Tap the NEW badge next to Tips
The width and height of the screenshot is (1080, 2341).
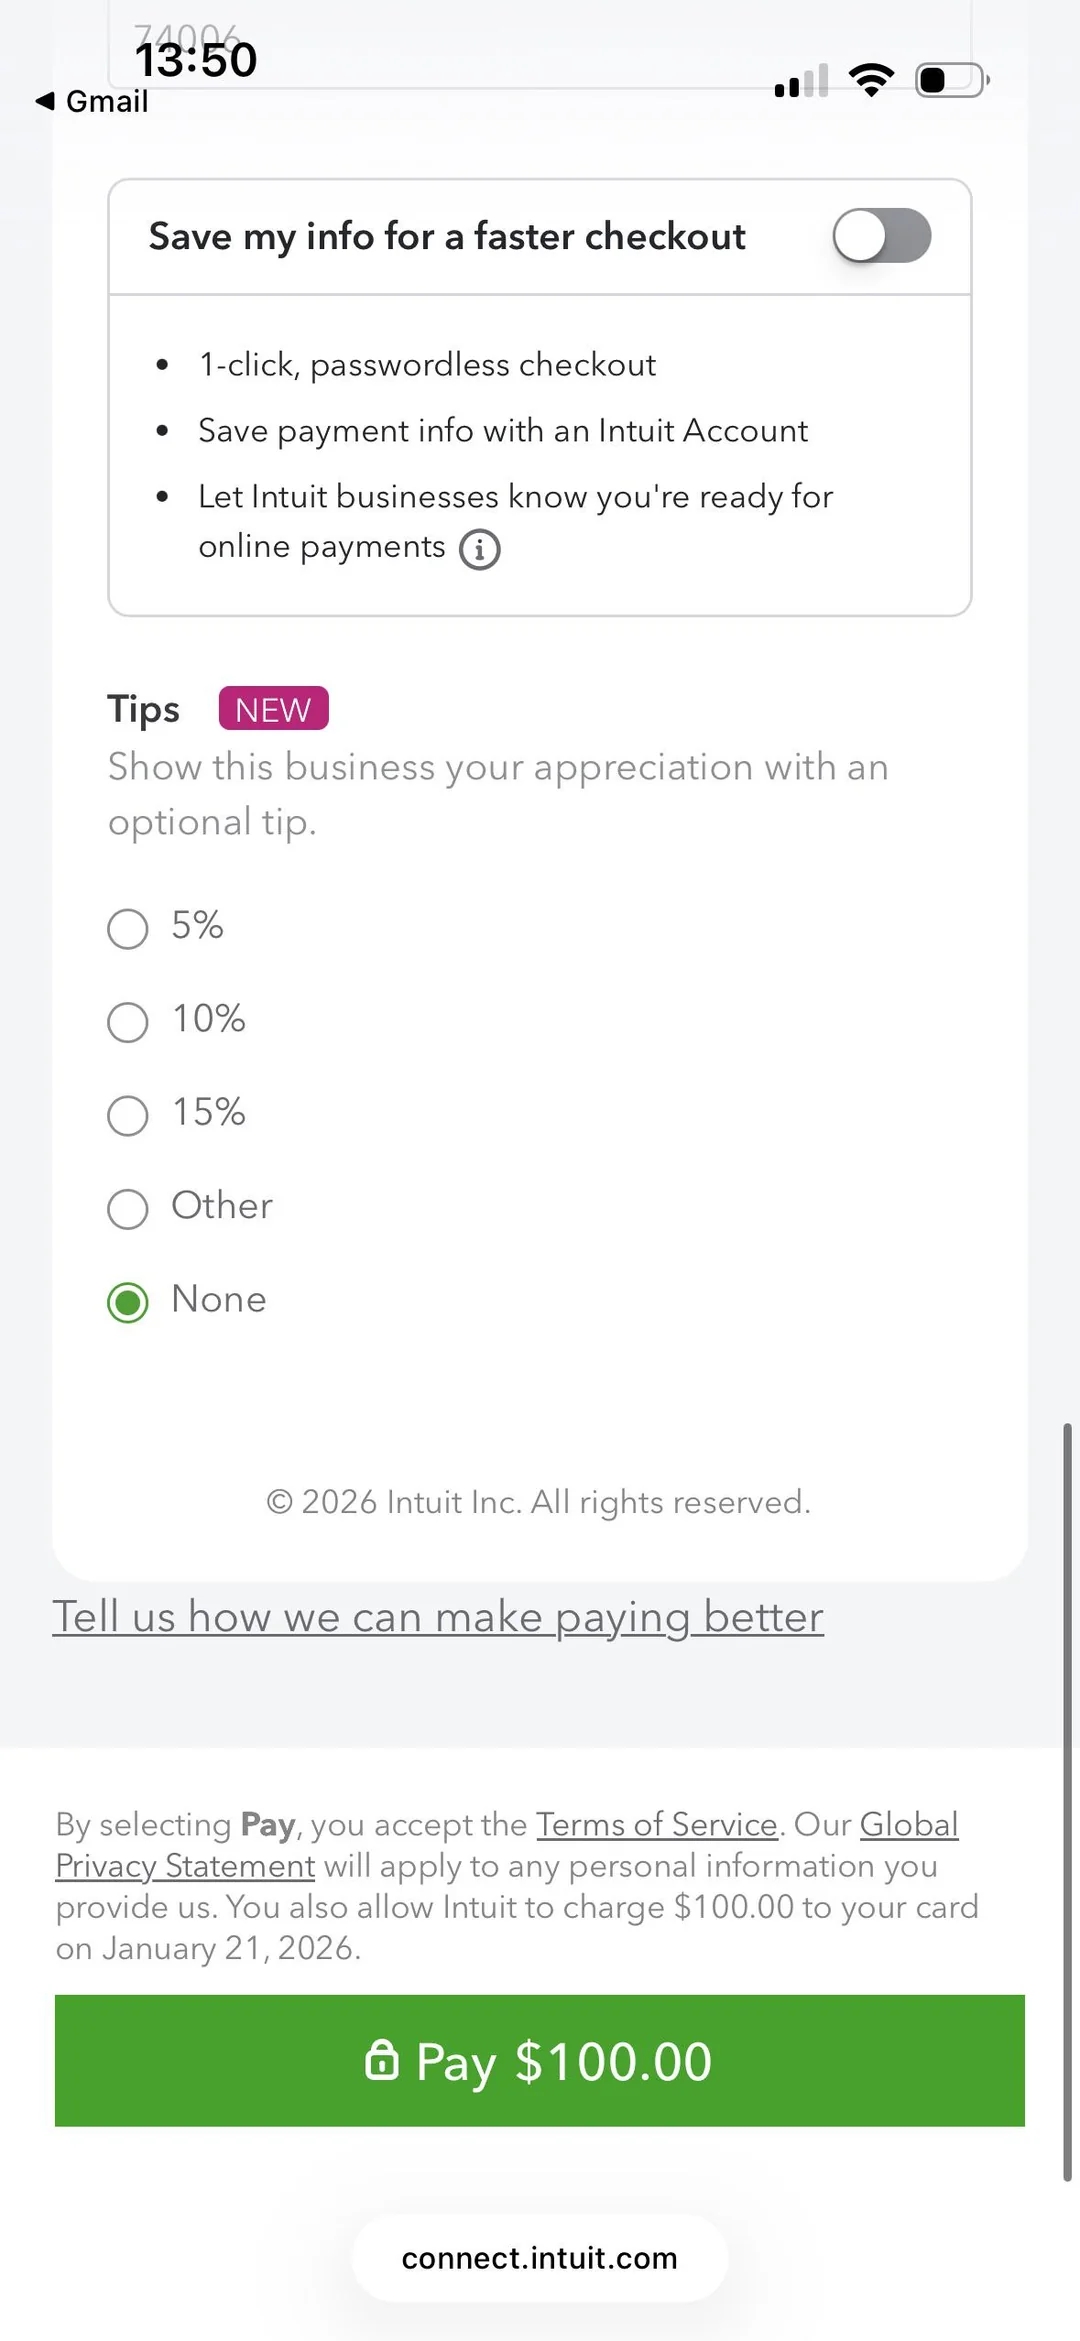(273, 709)
